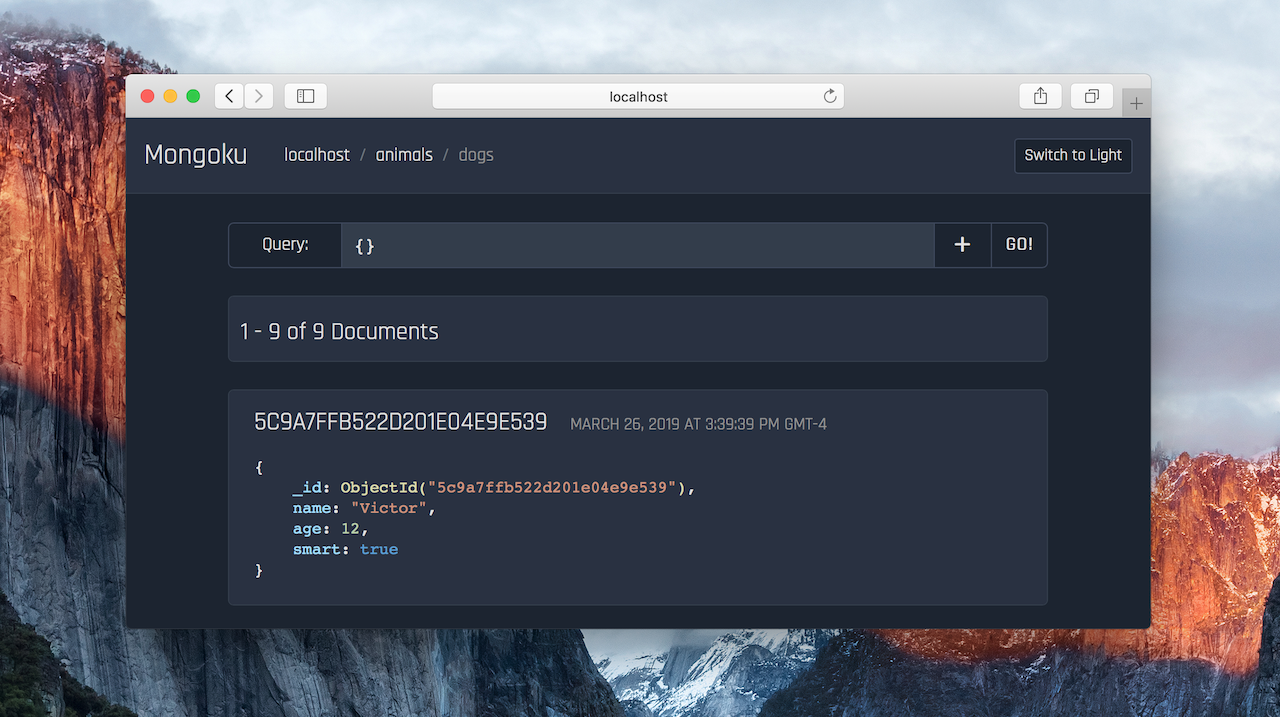Open the animals database breadcrumb
1280x717 pixels.
tap(404, 155)
